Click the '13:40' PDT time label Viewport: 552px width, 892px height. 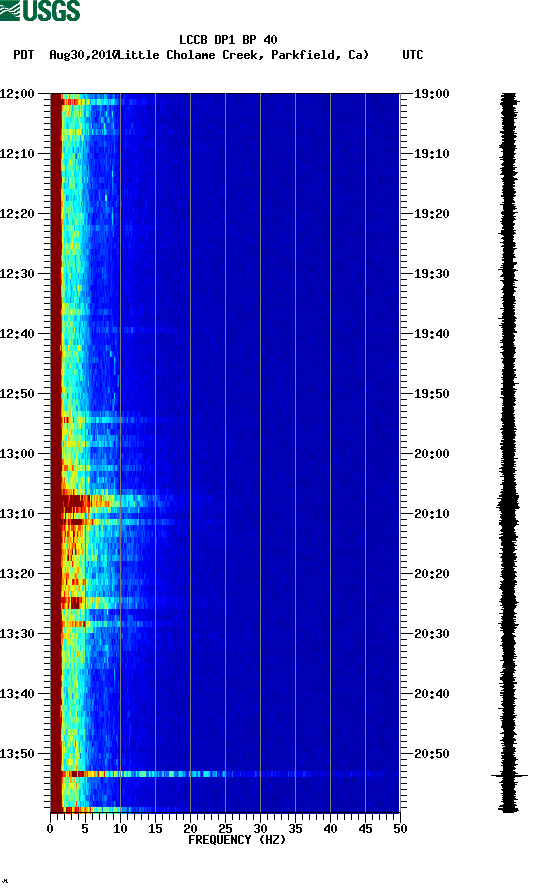17,693
